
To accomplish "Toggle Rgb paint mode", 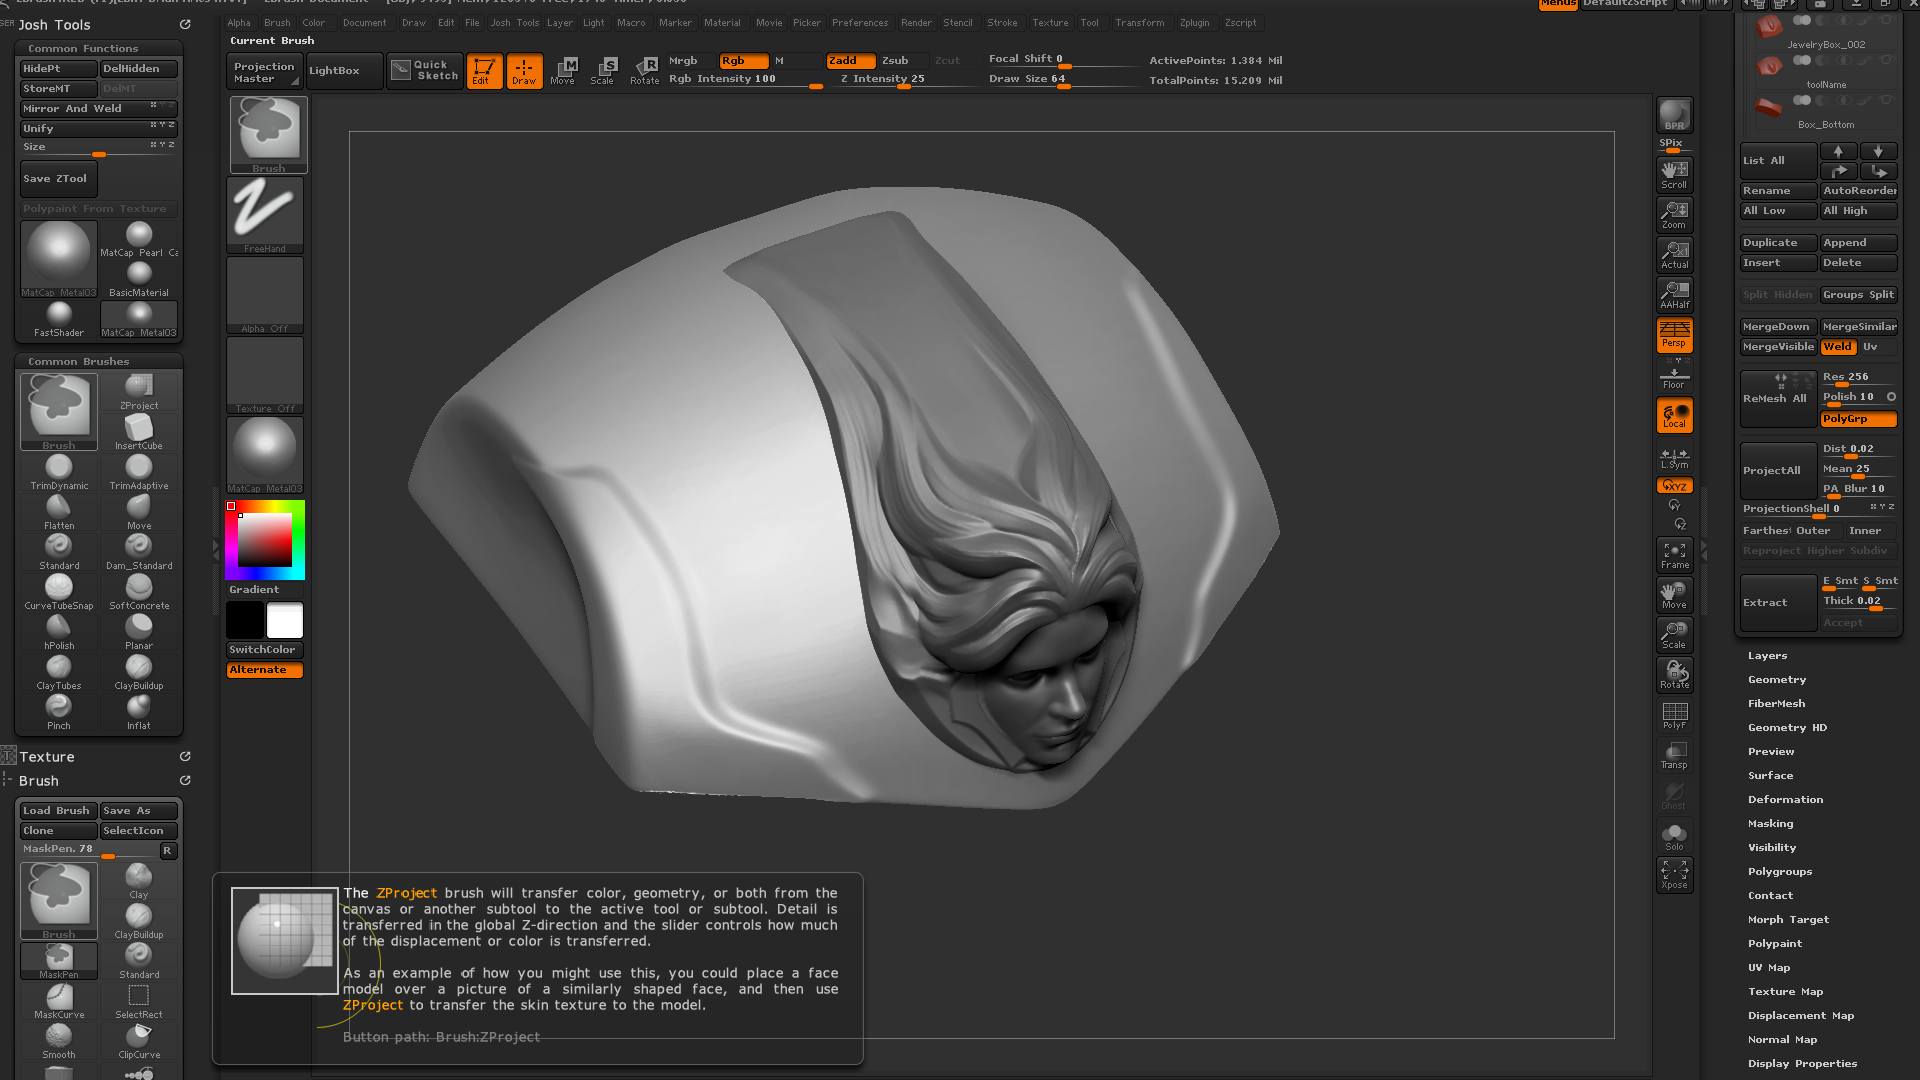I will pos(744,61).
